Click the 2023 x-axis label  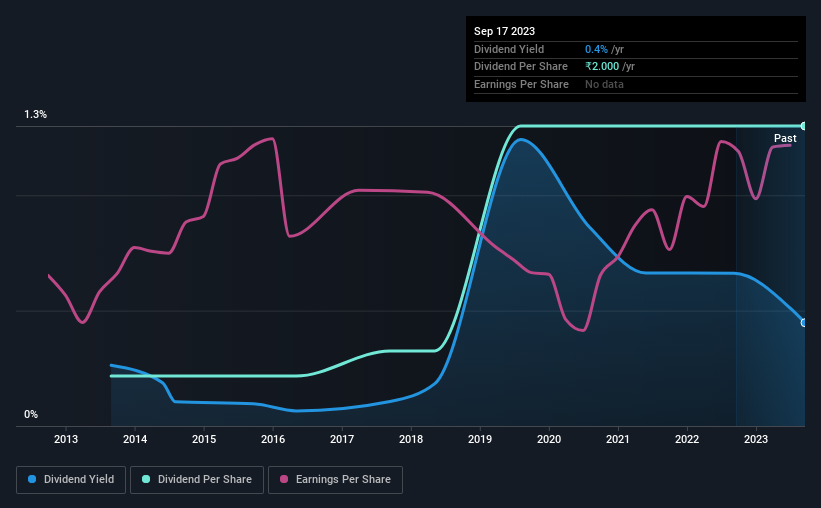[756, 439]
